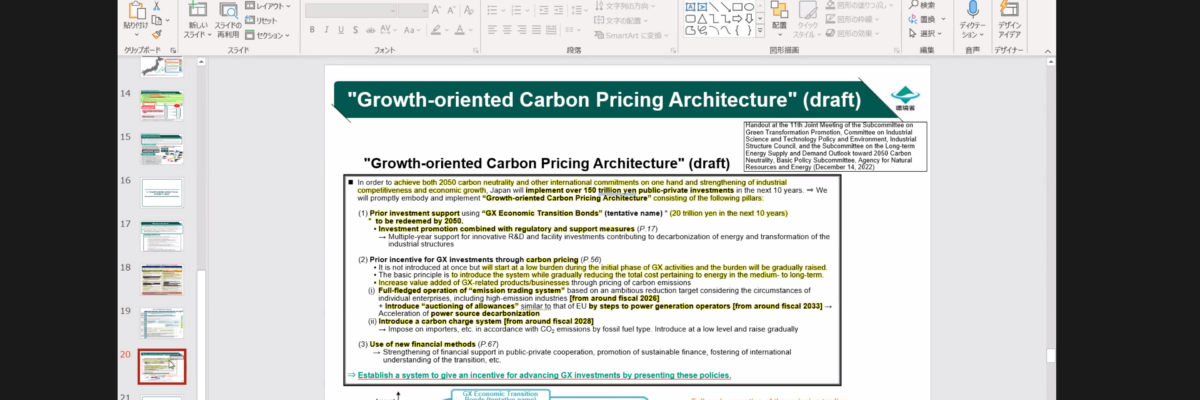Select slide 19 thumbnail
This screenshot has width=1200, height=400.
point(161,324)
